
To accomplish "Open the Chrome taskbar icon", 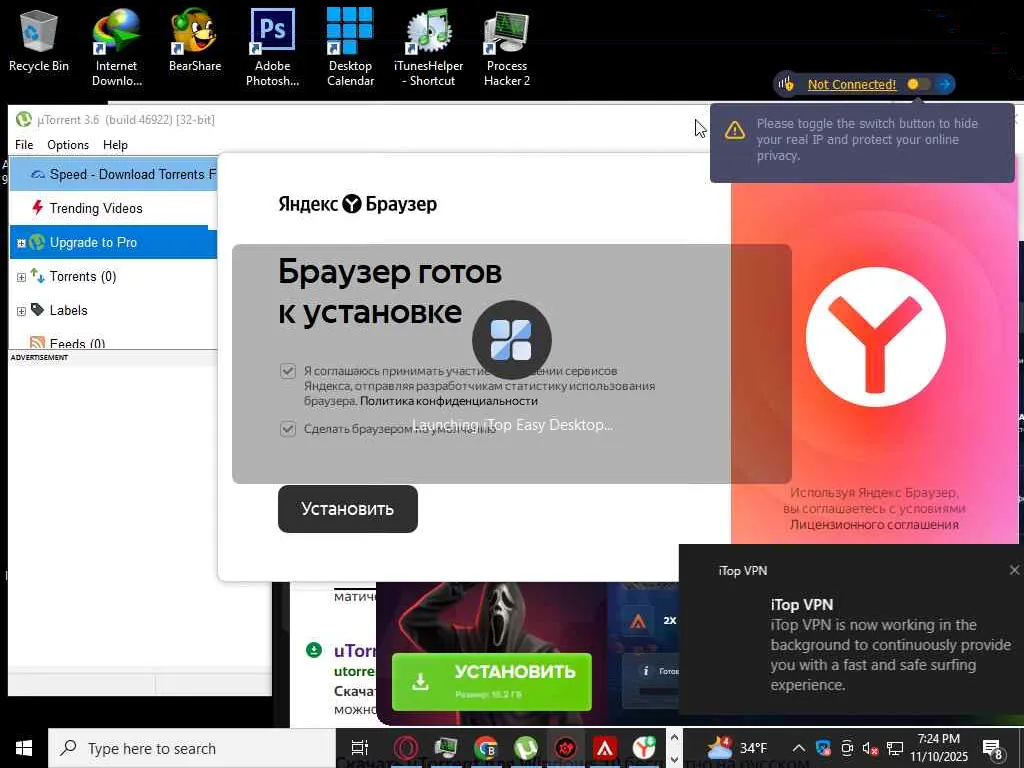I will 485,748.
